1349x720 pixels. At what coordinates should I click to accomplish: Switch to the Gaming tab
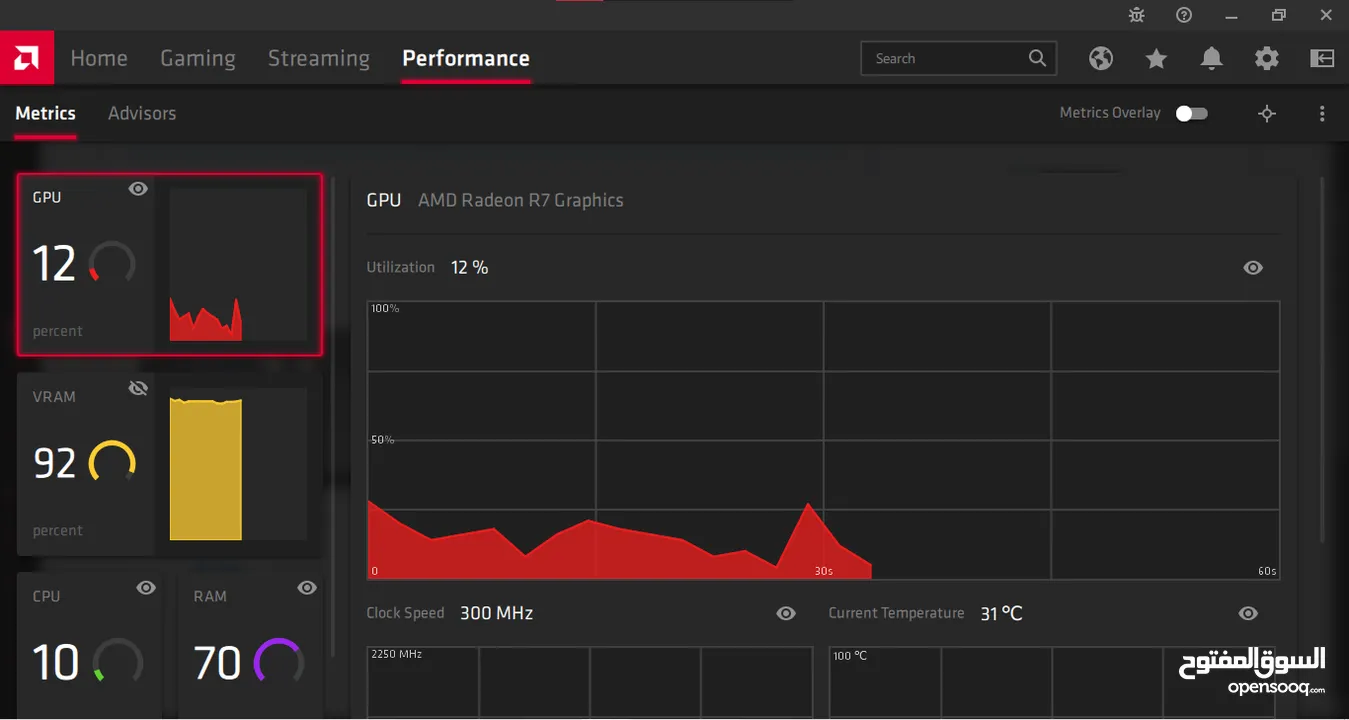tap(198, 58)
